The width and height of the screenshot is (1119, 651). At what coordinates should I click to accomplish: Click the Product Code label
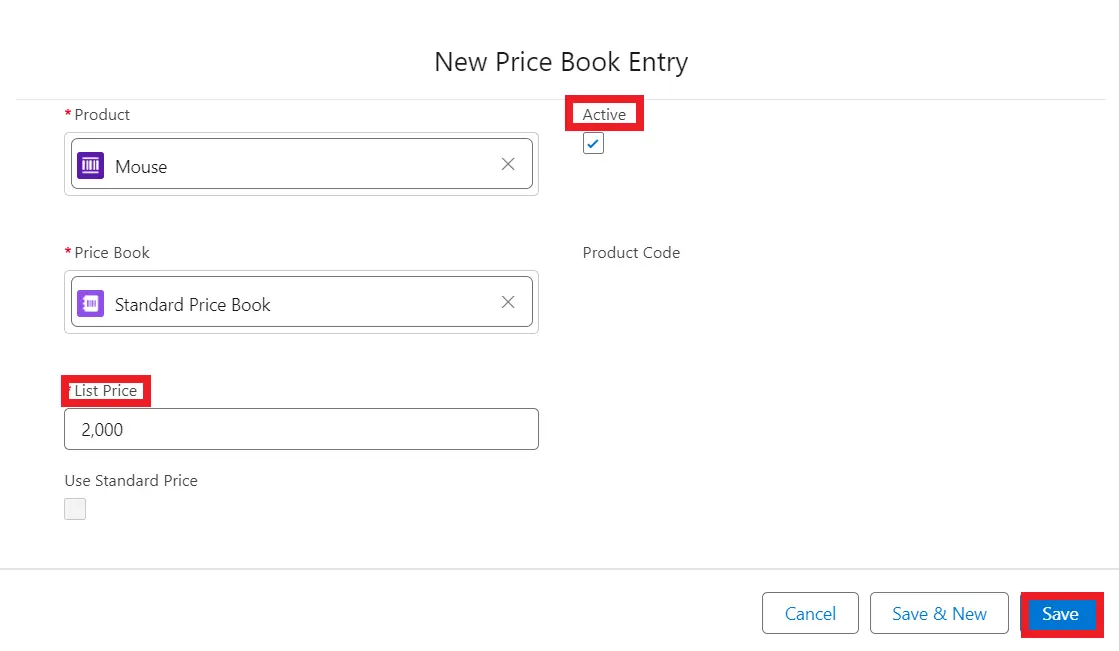pos(631,253)
